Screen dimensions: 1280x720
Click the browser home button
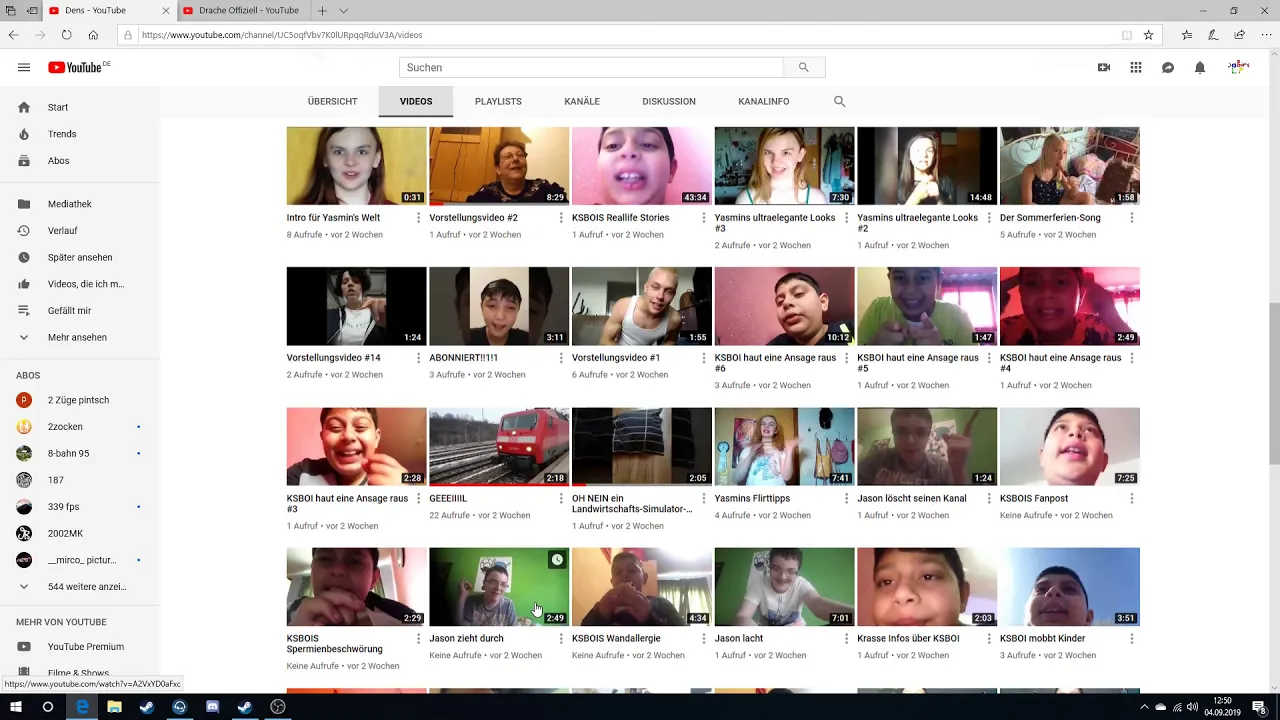click(x=93, y=35)
